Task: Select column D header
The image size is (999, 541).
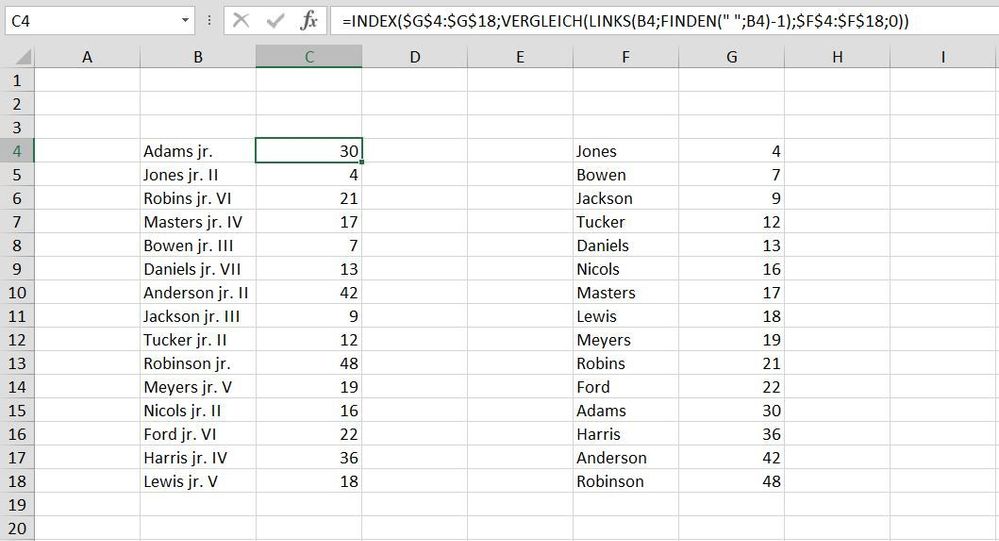Action: tap(415, 57)
